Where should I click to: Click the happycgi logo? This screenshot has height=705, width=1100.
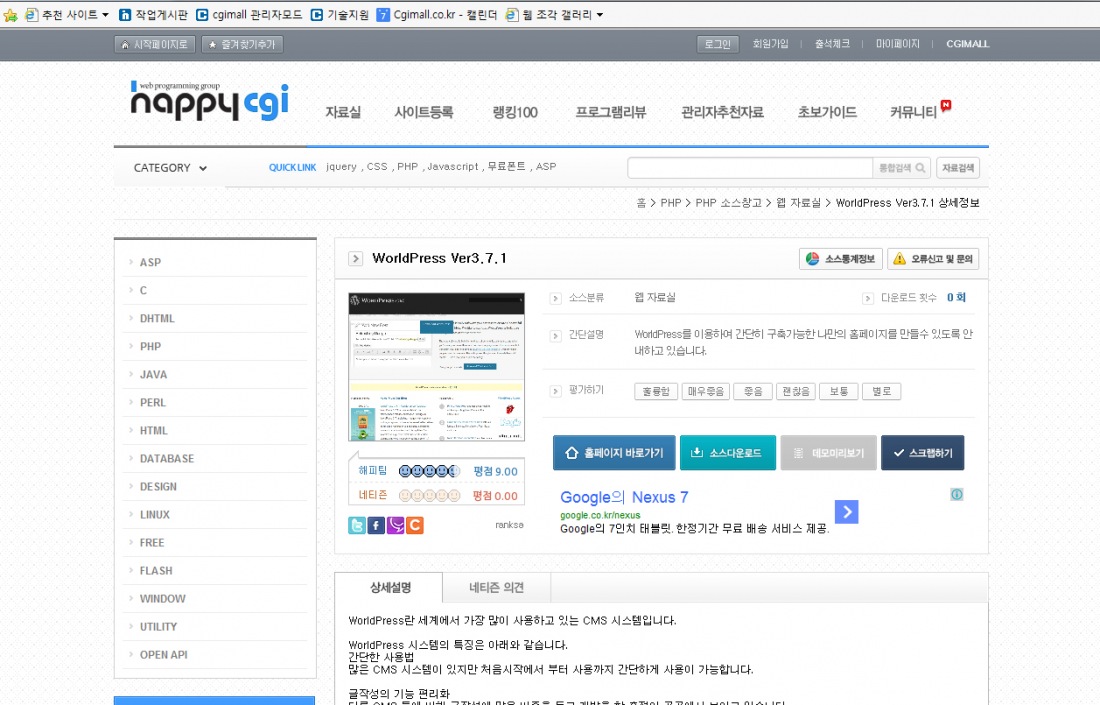[209, 101]
